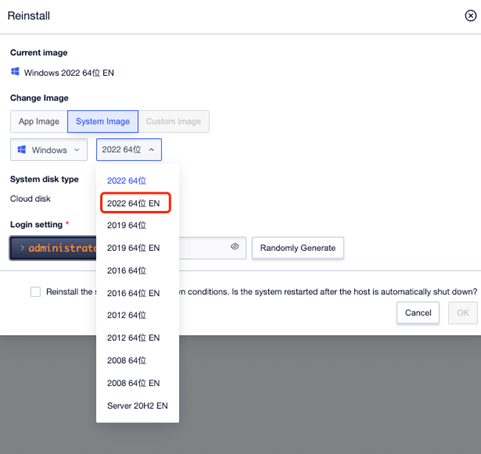Image resolution: width=481 pixels, height=454 pixels.
Task: Collapse the 2022 64位 version dropdown
Action: [129, 150]
